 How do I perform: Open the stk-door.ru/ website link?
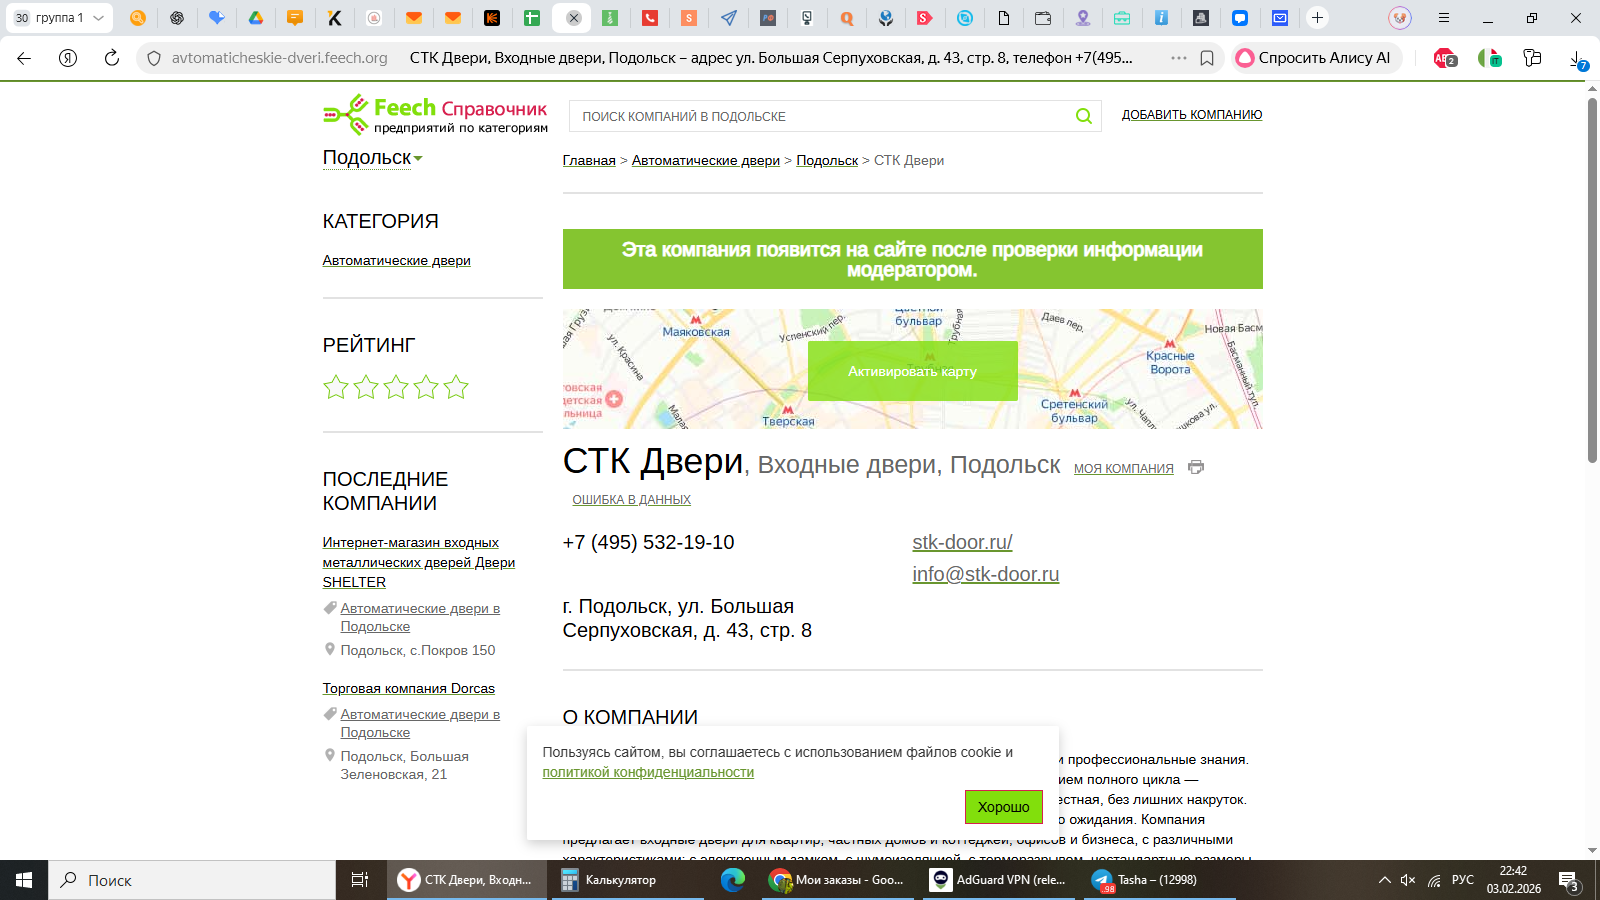click(x=962, y=542)
